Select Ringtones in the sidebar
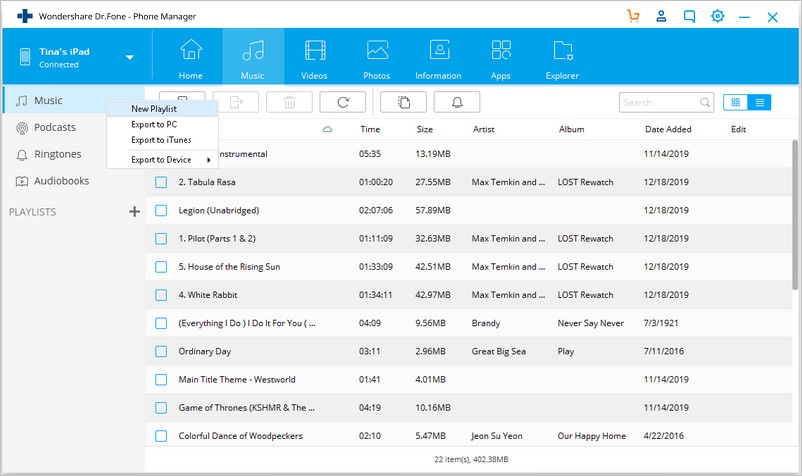The width and height of the screenshot is (802, 476). coord(57,154)
